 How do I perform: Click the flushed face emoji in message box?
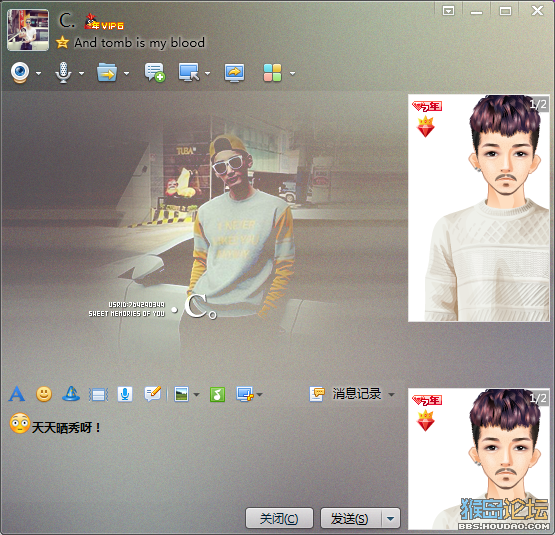click(x=20, y=423)
